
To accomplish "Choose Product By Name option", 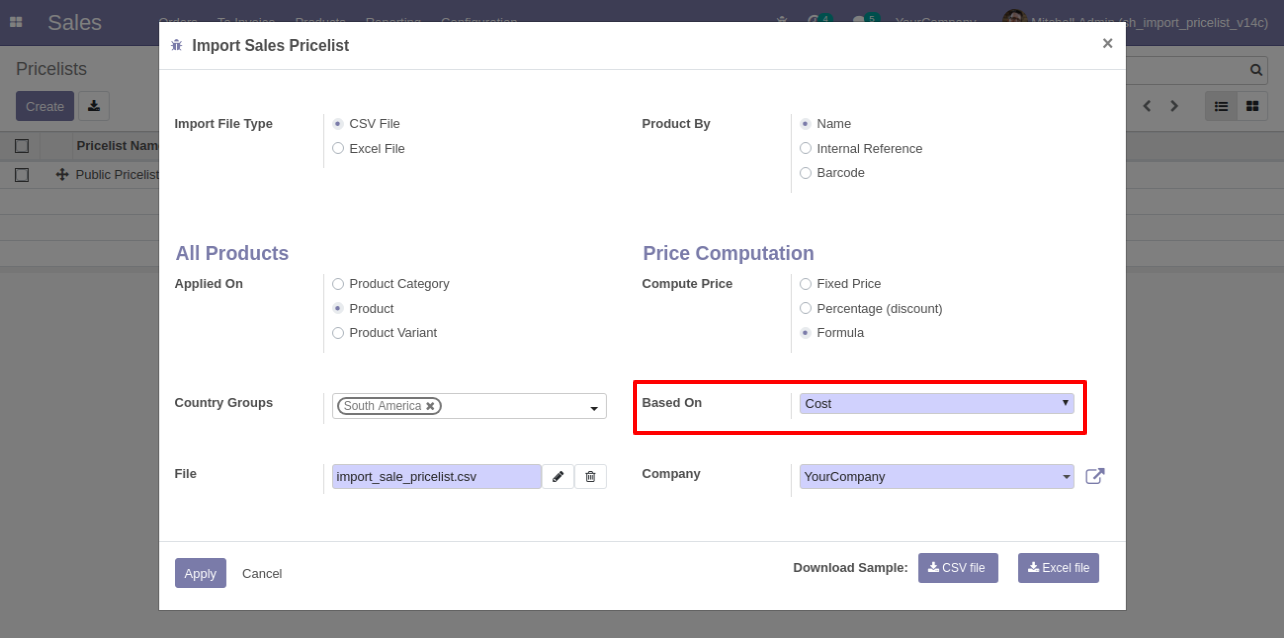I will pyautogui.click(x=806, y=124).
